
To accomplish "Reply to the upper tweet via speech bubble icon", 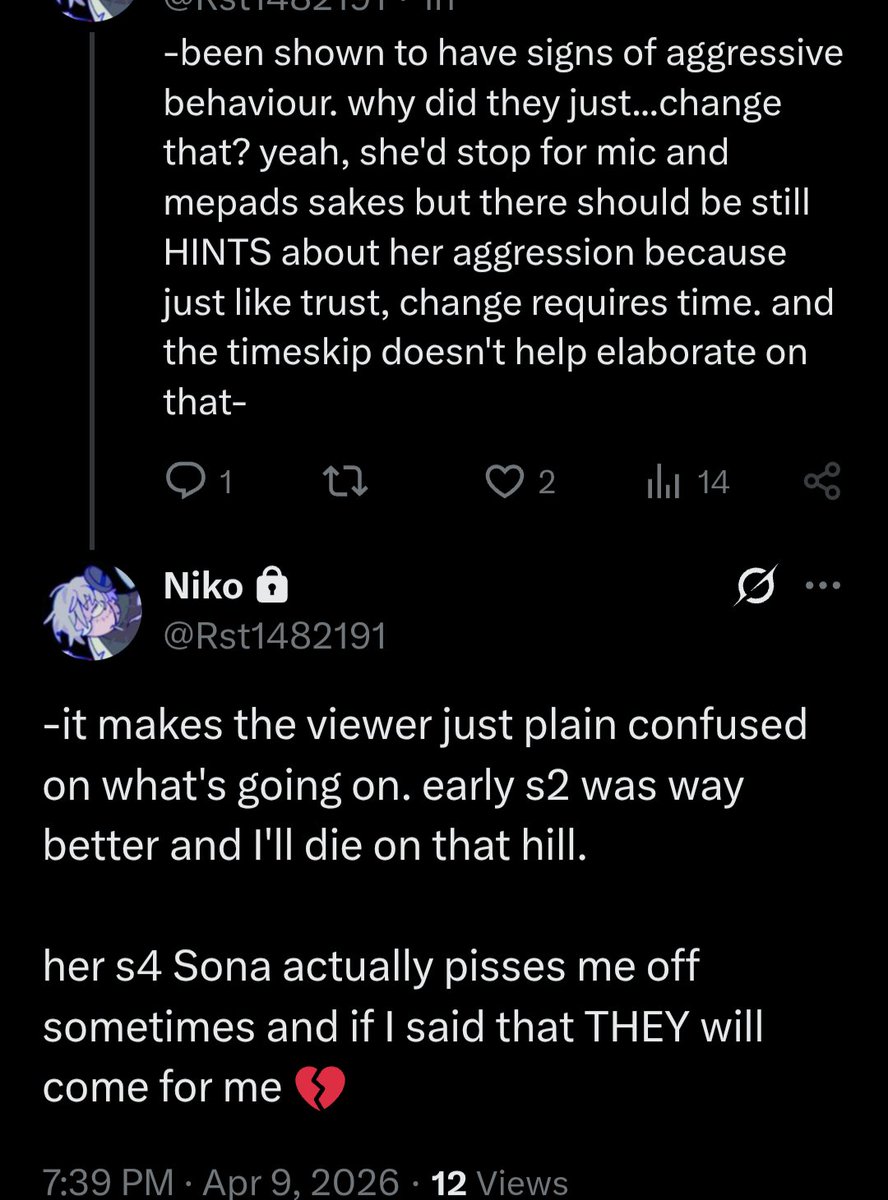I will click(185, 483).
